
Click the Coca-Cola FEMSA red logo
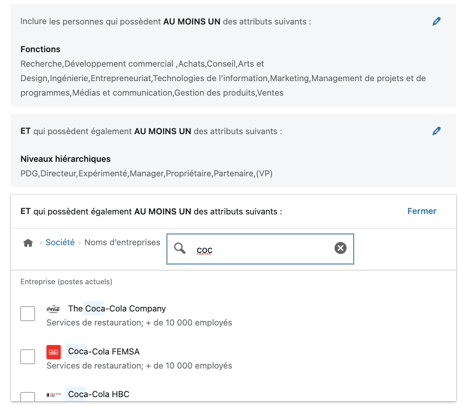(x=53, y=352)
